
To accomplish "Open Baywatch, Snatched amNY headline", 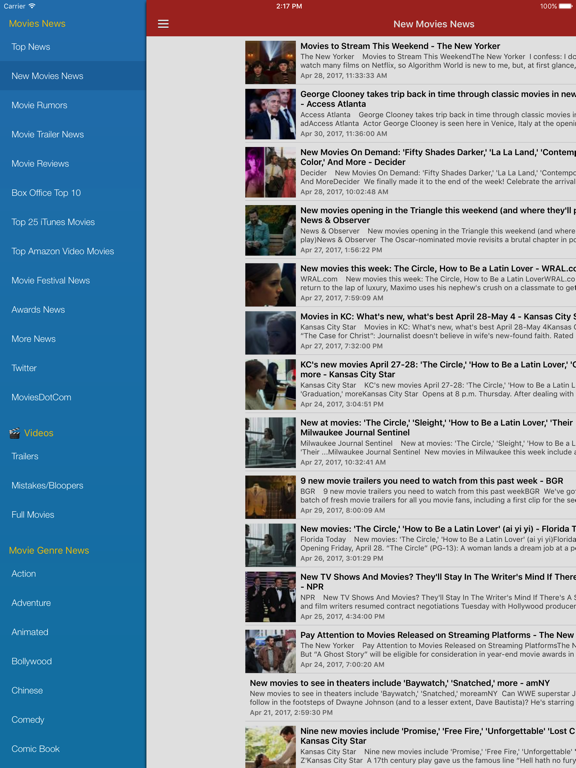I will (400, 683).
